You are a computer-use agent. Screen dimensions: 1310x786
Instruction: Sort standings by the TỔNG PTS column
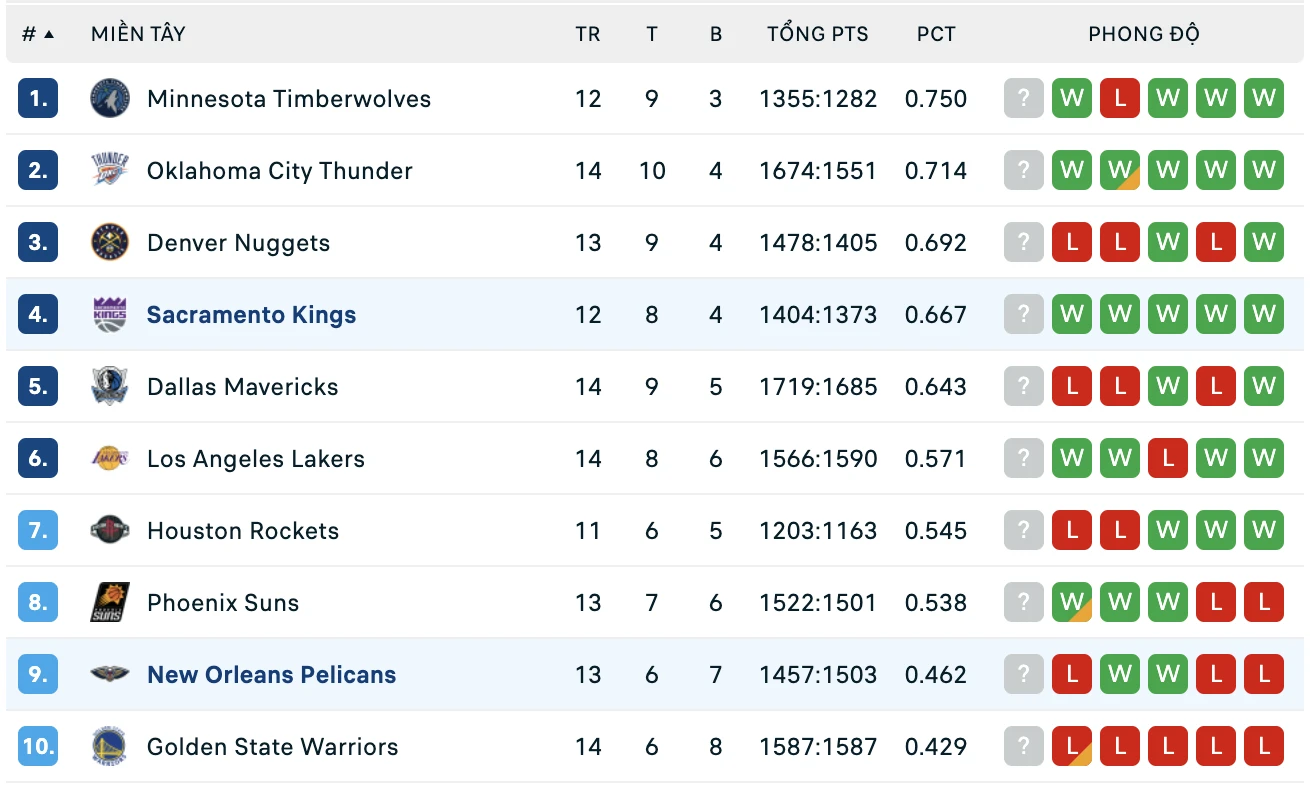(x=818, y=34)
